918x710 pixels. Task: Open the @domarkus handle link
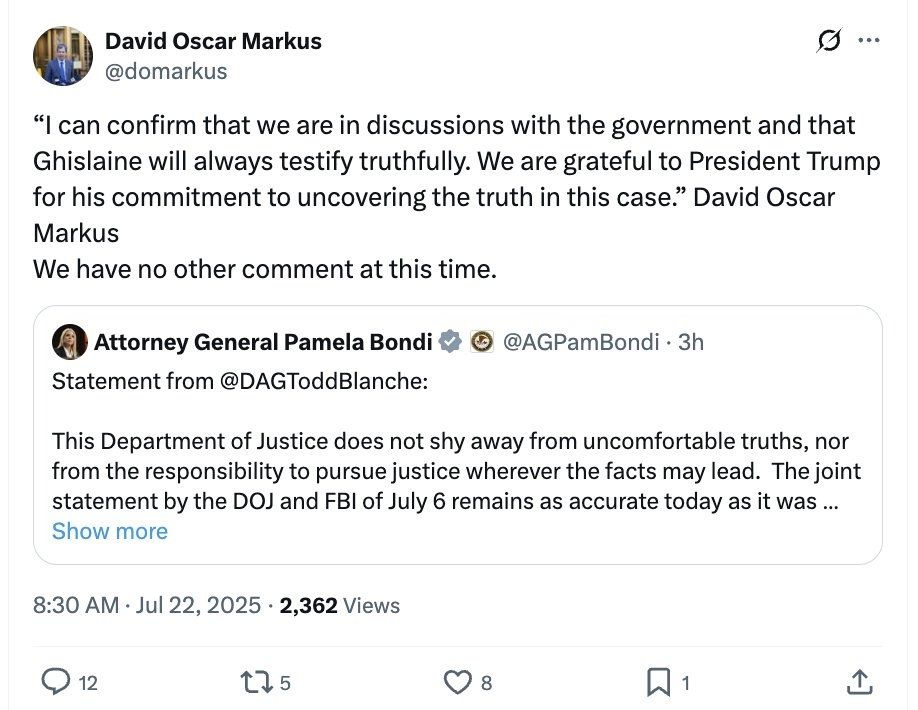166,71
